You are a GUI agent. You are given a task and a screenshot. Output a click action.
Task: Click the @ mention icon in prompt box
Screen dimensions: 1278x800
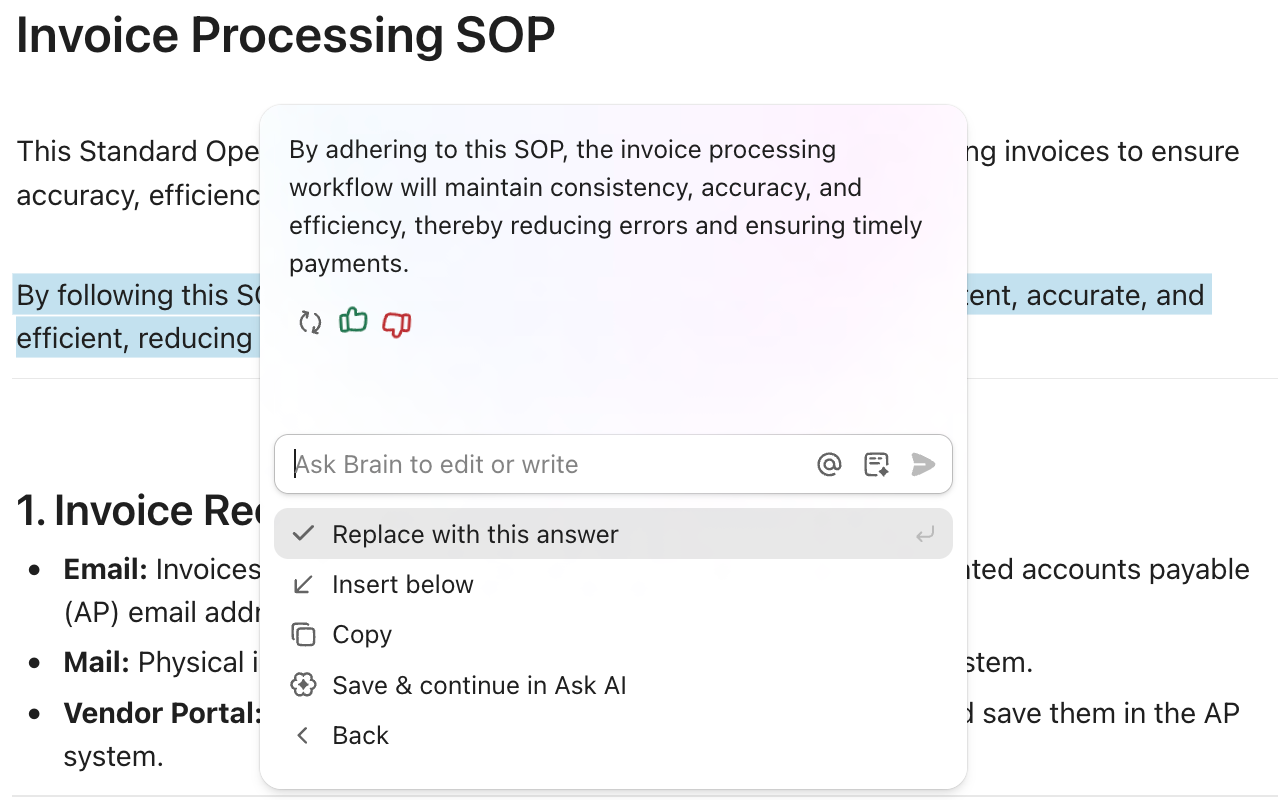point(829,464)
